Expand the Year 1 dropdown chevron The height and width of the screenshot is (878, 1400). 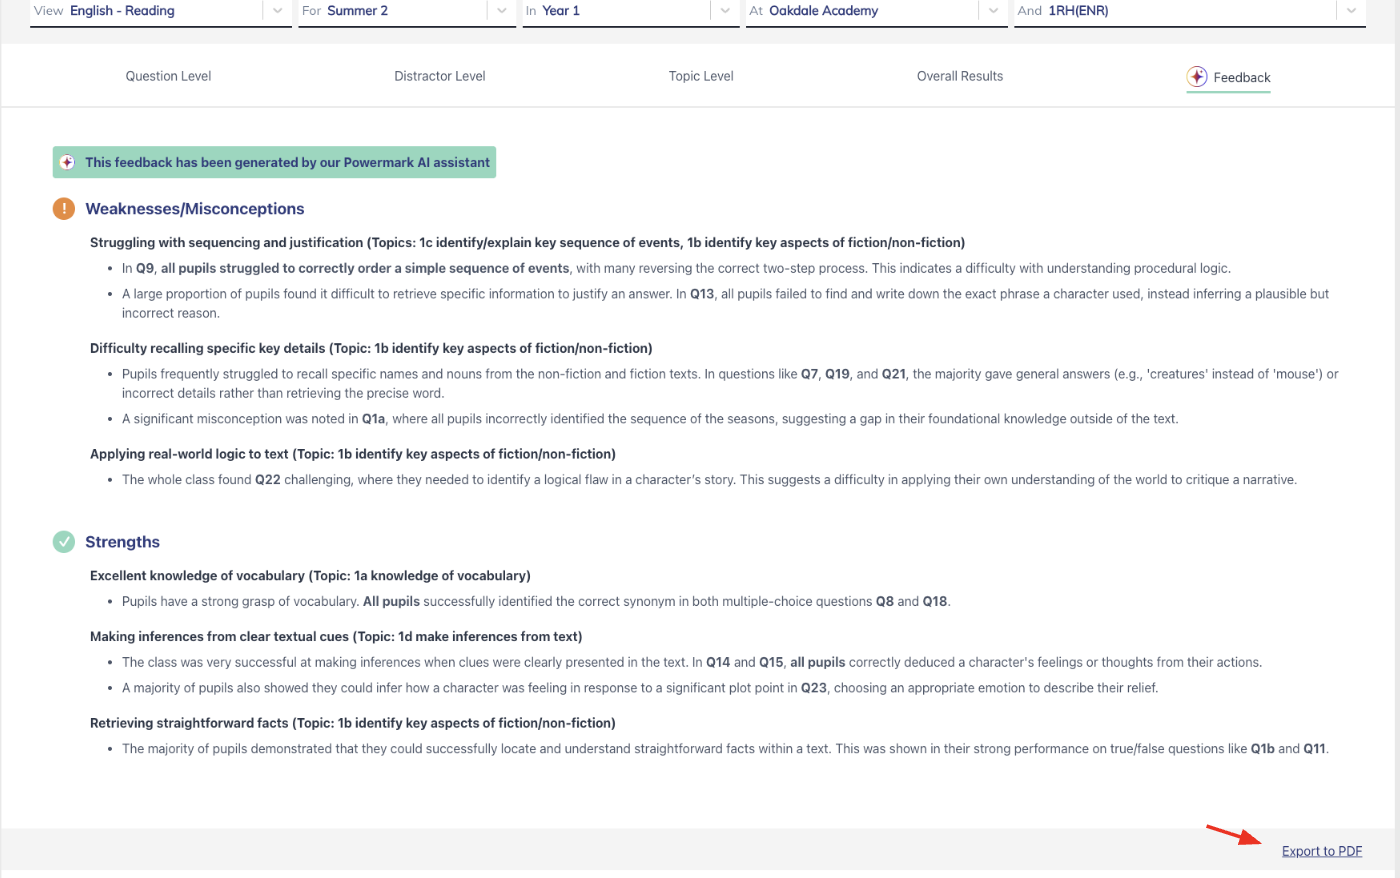click(725, 11)
